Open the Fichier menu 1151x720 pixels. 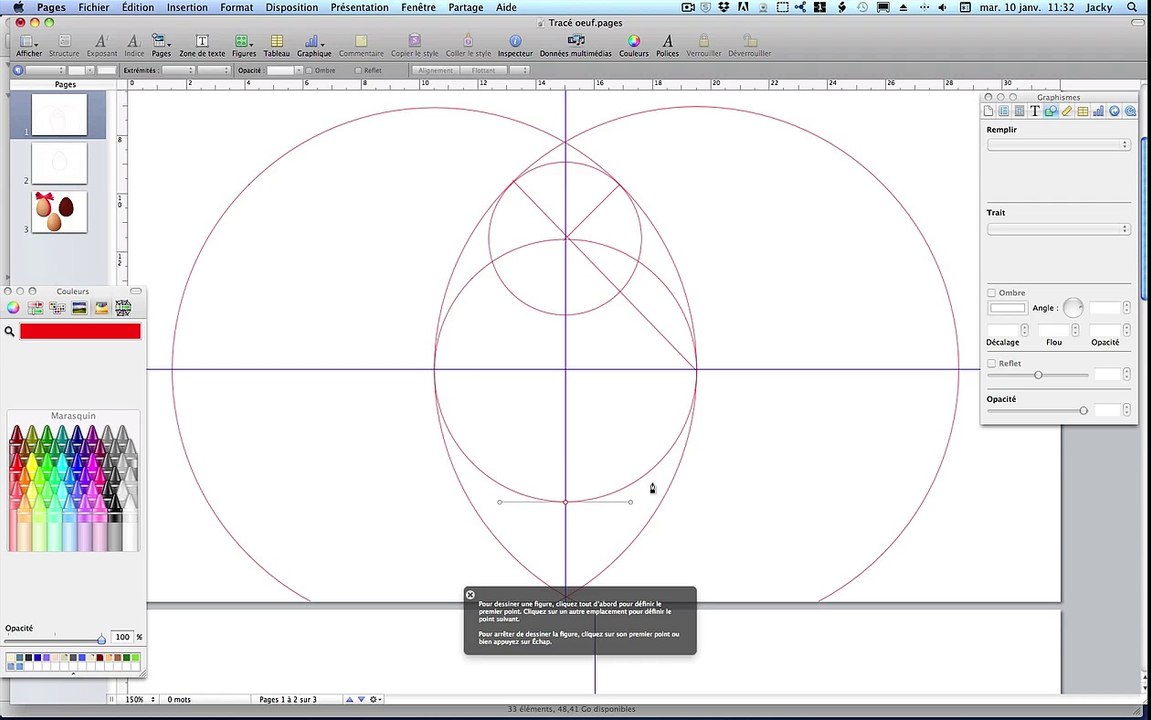click(x=94, y=7)
